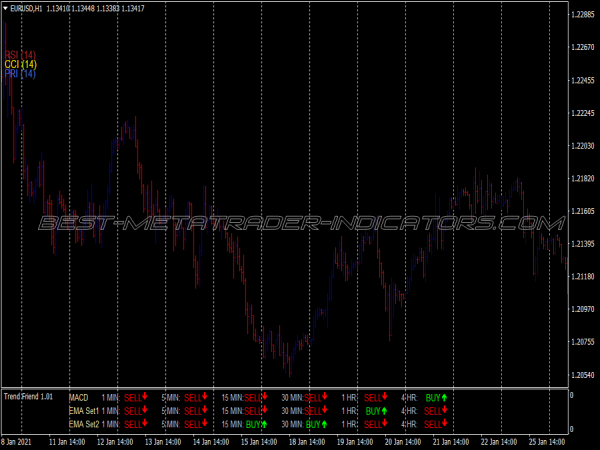Click the red arrow for MACD 30 MIN
The height and width of the screenshot is (450, 600).
[325, 396]
